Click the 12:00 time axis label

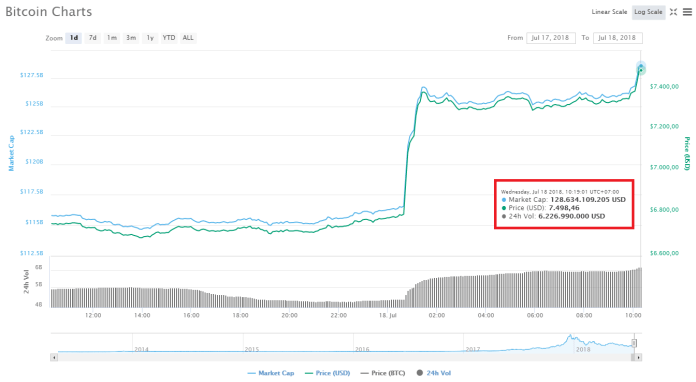(93, 315)
